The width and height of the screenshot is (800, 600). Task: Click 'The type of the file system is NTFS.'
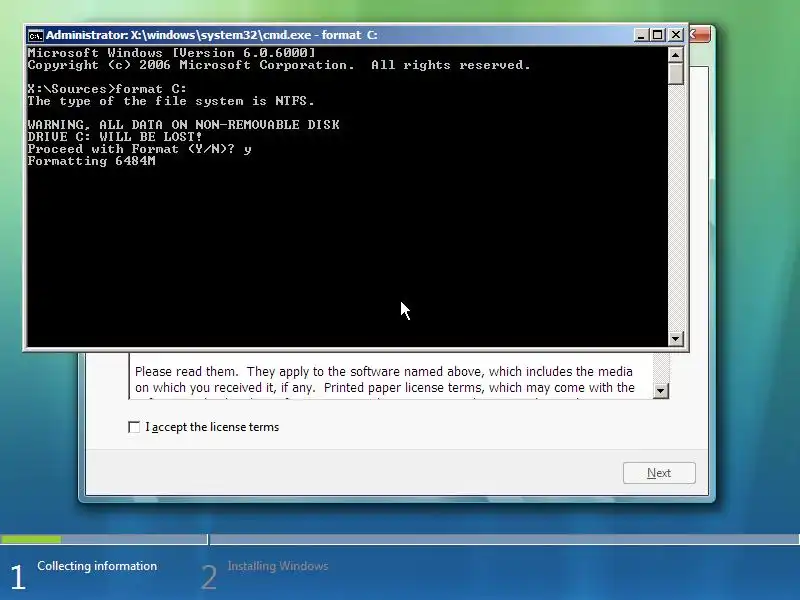(171, 101)
